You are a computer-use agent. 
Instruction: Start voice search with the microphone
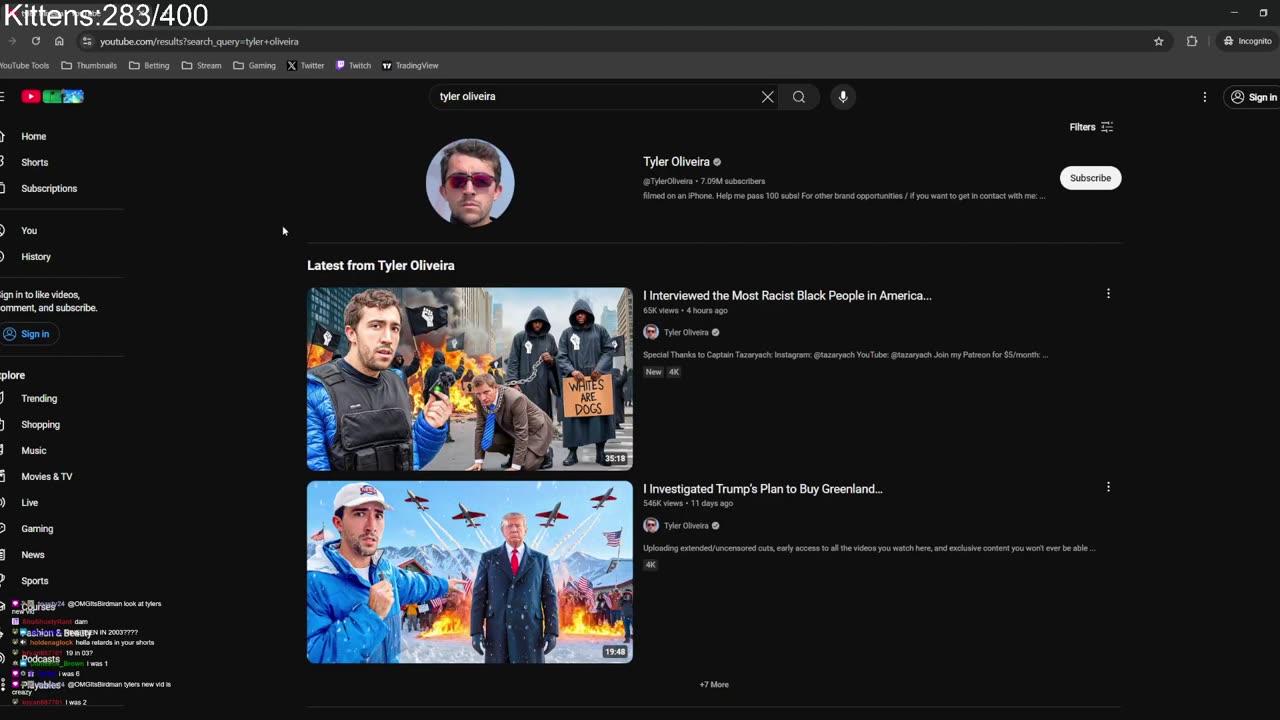843,97
